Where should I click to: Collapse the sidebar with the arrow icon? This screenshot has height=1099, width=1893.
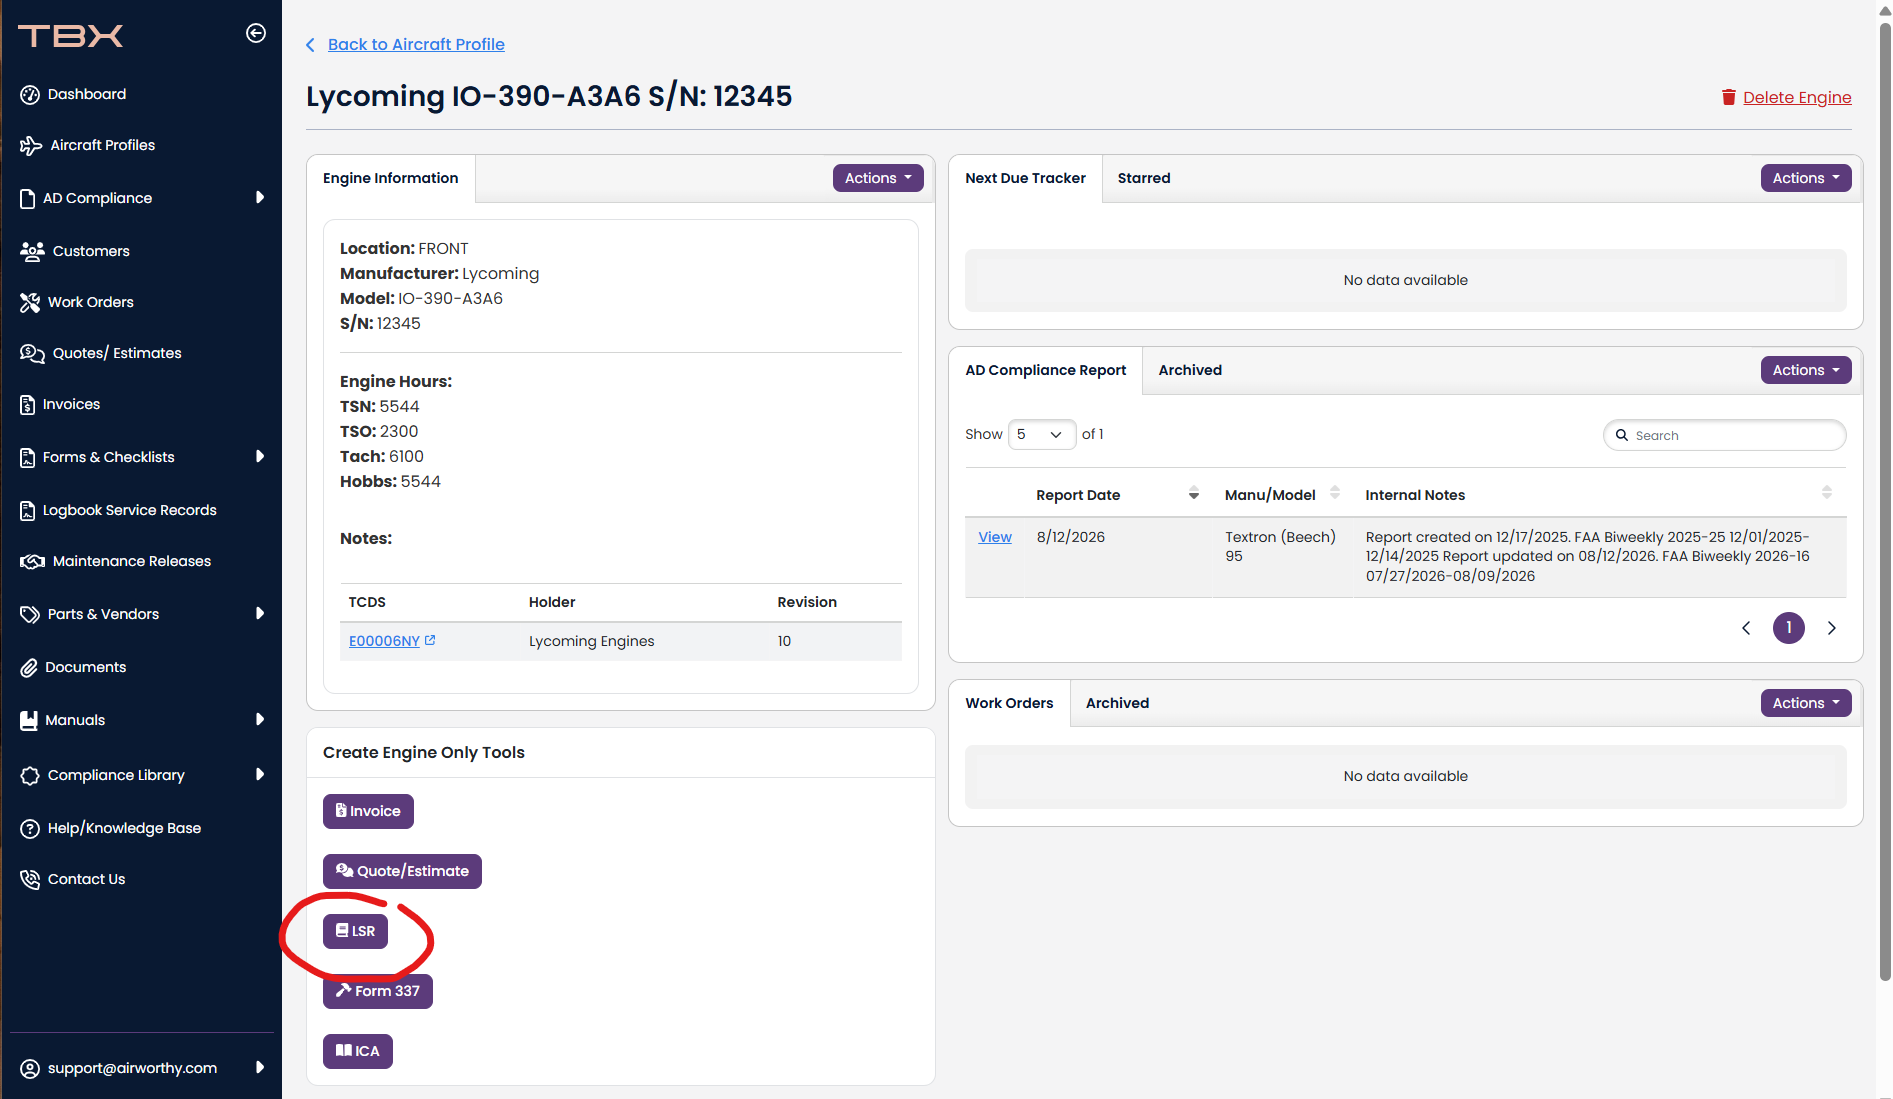coord(256,33)
